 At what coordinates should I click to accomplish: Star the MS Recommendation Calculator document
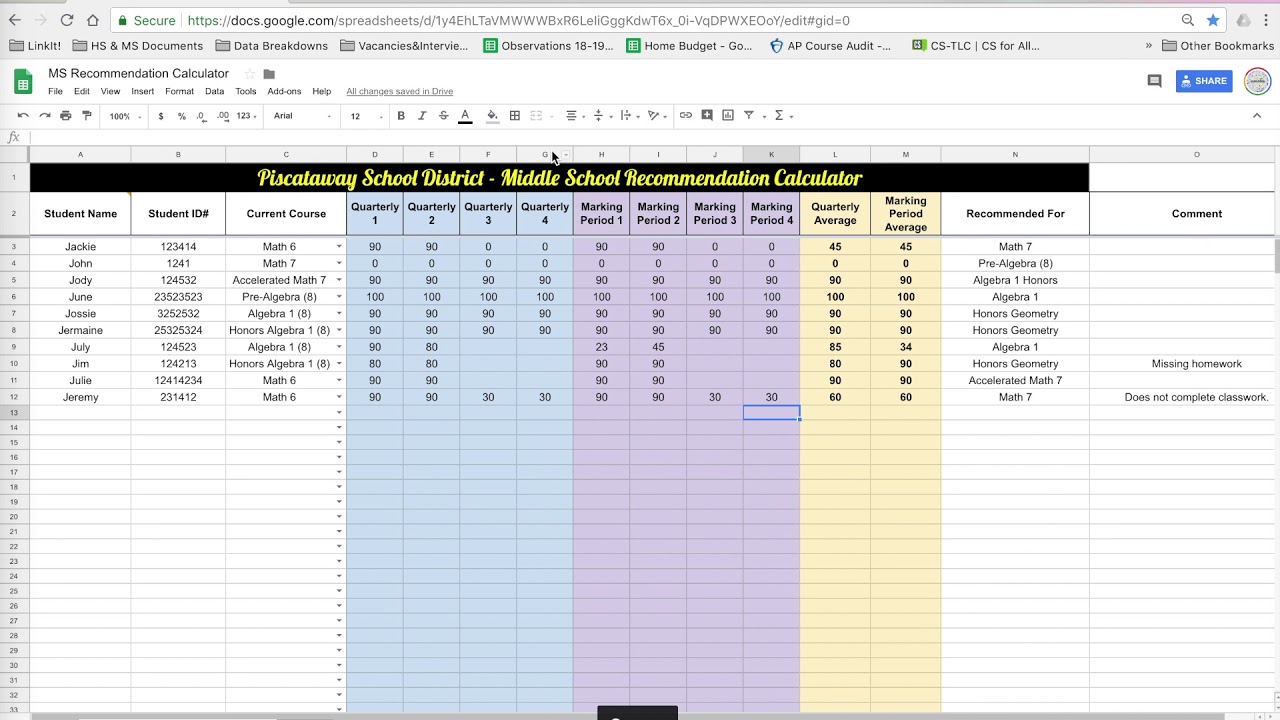pyautogui.click(x=250, y=74)
